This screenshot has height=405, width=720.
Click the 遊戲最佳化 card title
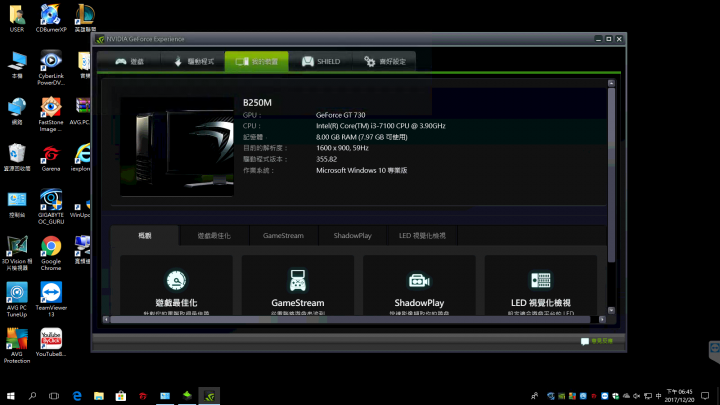coord(176,303)
